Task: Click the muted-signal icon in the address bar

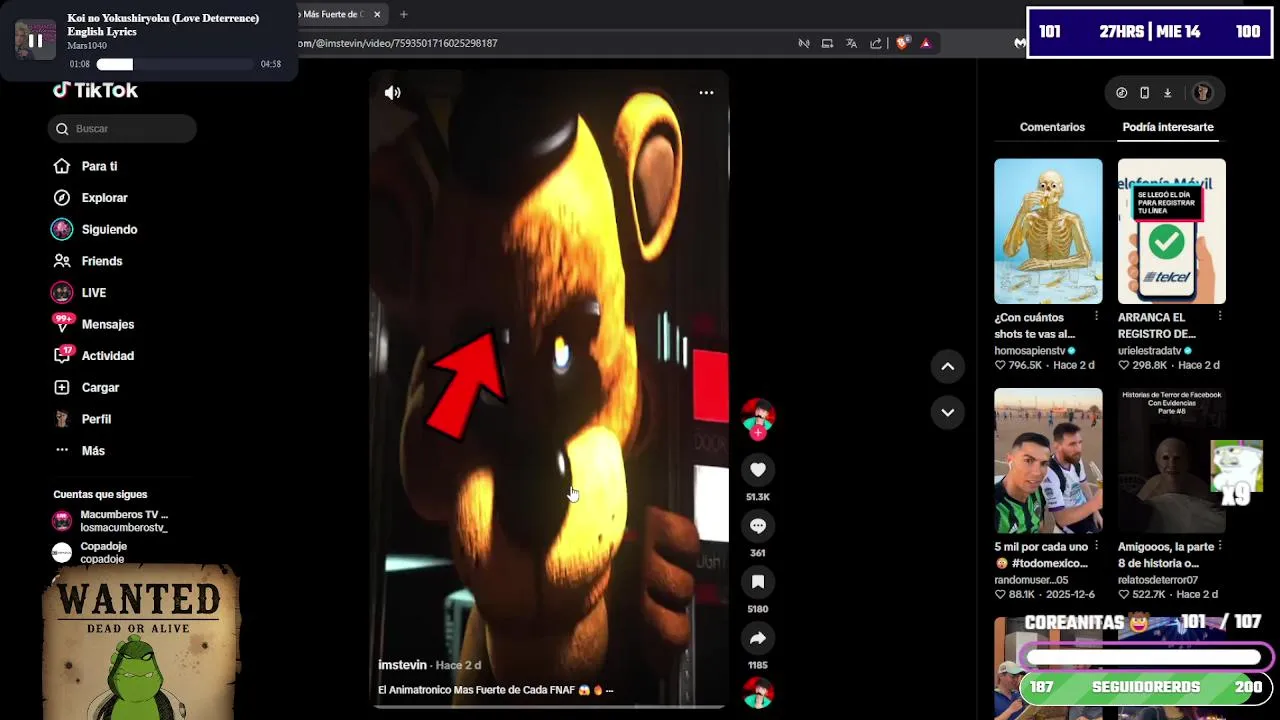Action: click(x=803, y=43)
